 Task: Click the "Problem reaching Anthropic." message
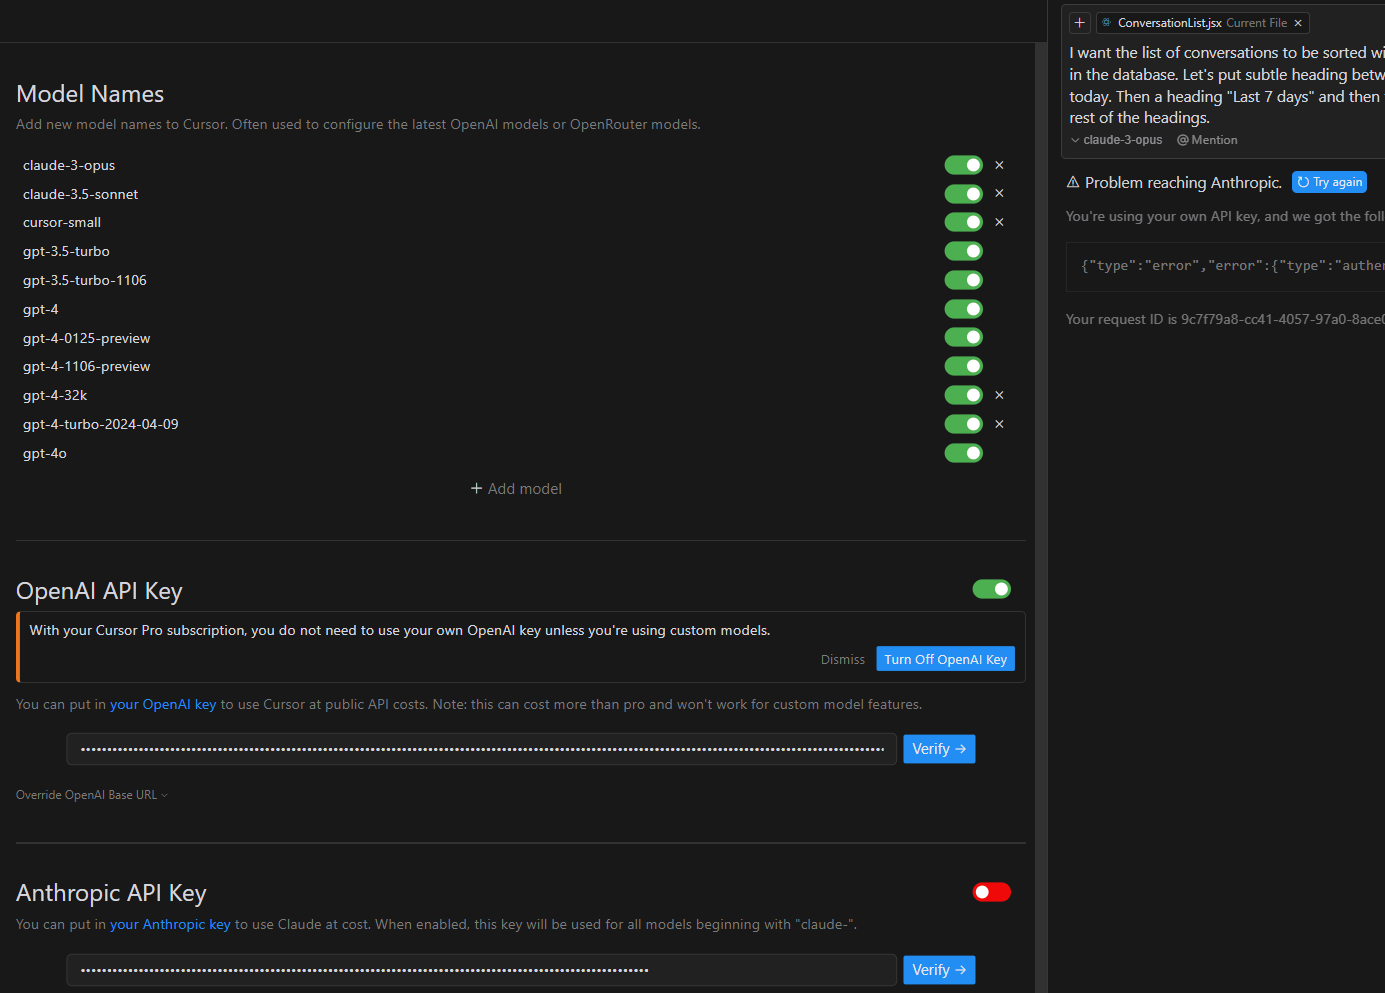[1183, 182]
